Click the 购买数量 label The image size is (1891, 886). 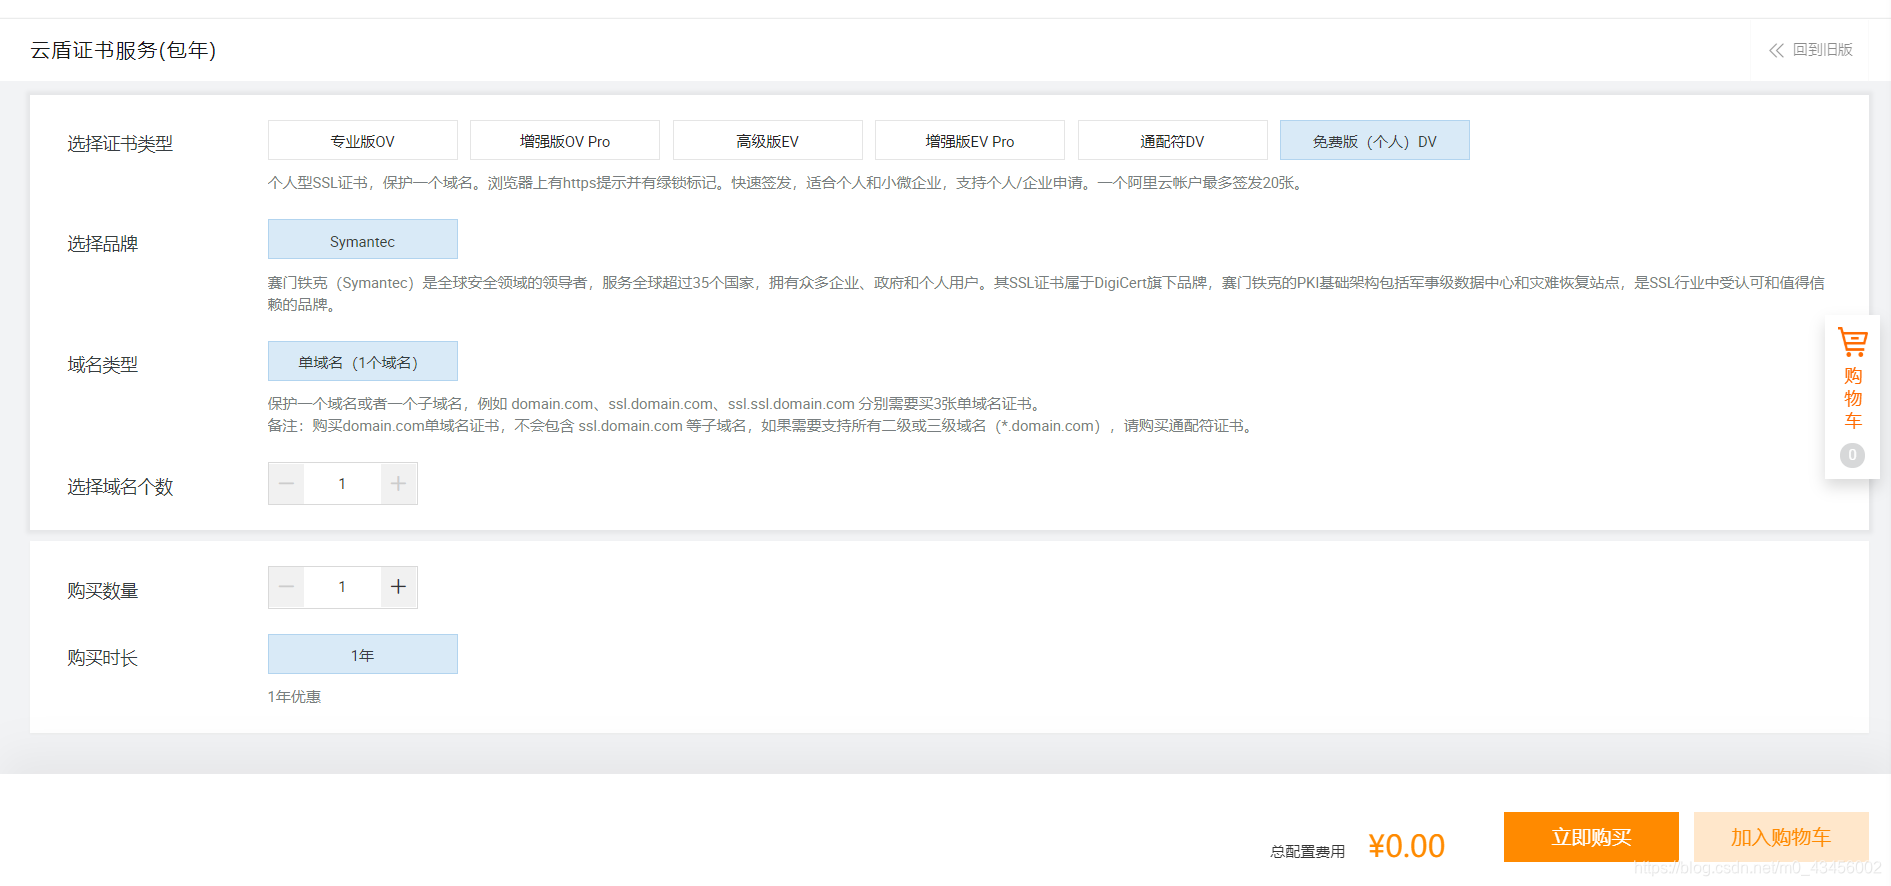tap(103, 591)
